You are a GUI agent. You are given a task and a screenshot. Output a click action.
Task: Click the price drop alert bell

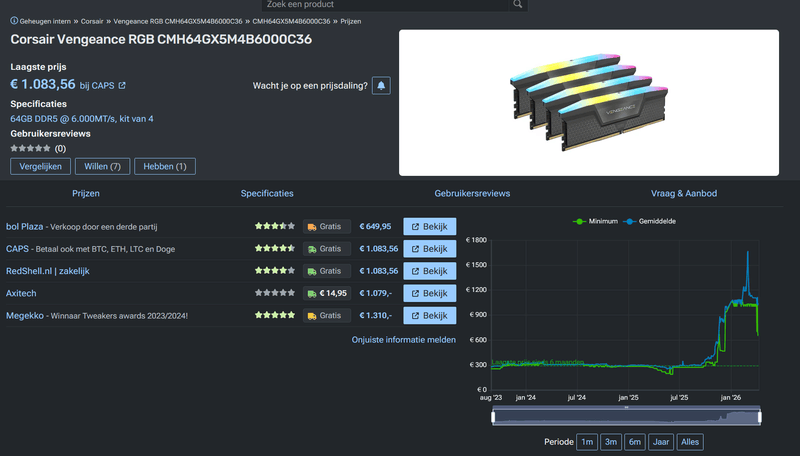coord(381,86)
